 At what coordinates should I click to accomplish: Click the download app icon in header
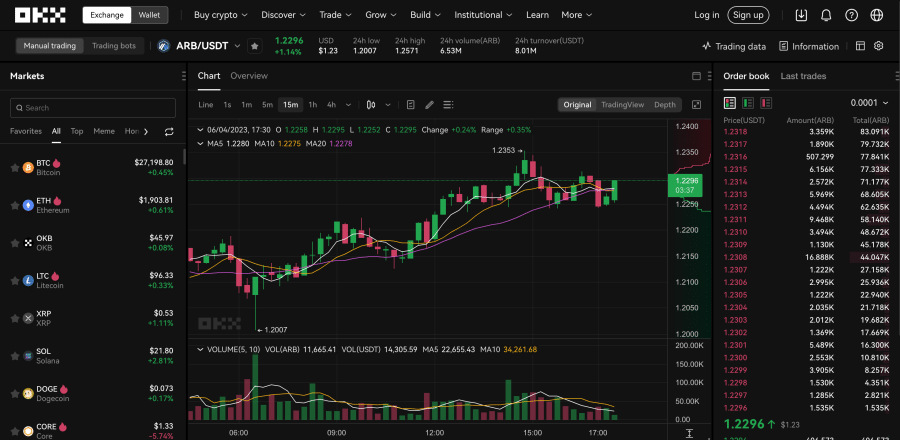[801, 15]
